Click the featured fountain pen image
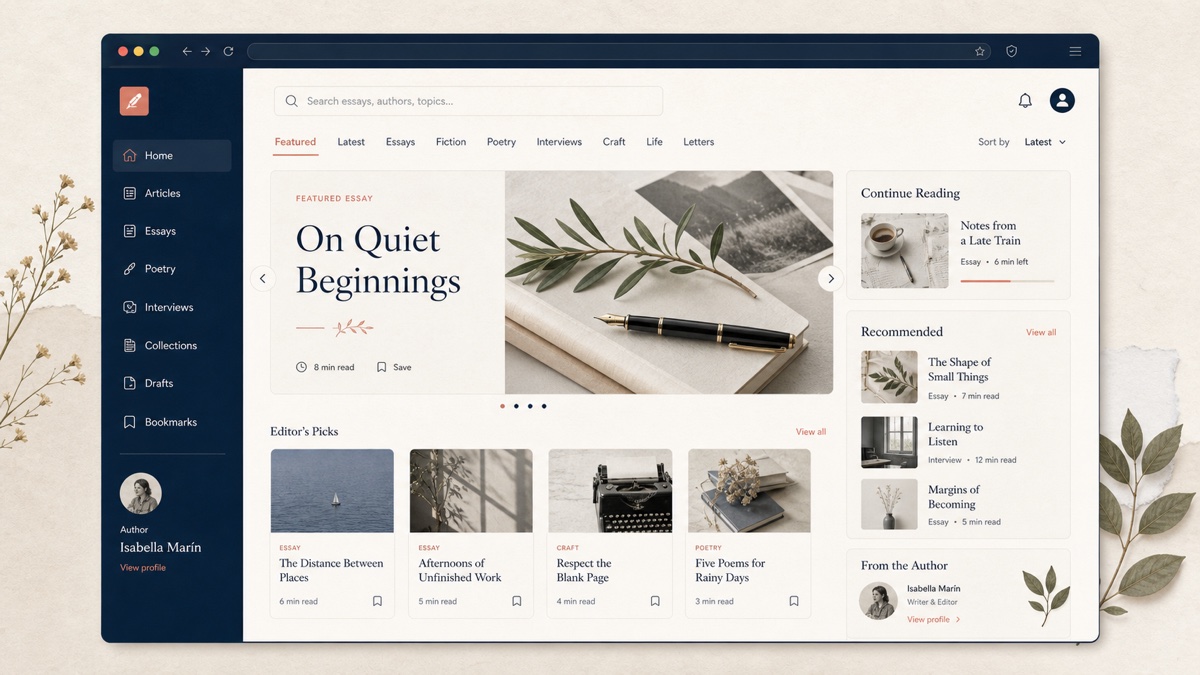Screen dimensions: 1200x675 tap(669, 282)
